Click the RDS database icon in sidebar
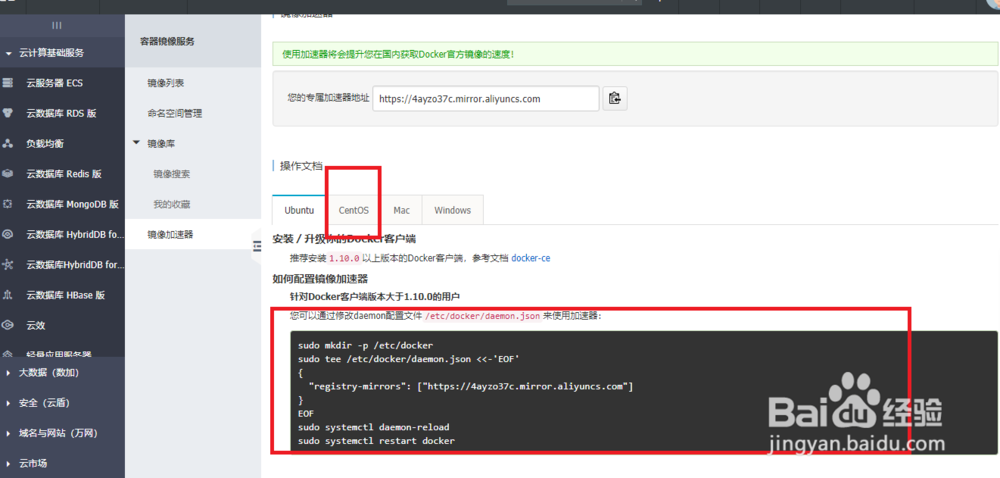 pos(8,113)
